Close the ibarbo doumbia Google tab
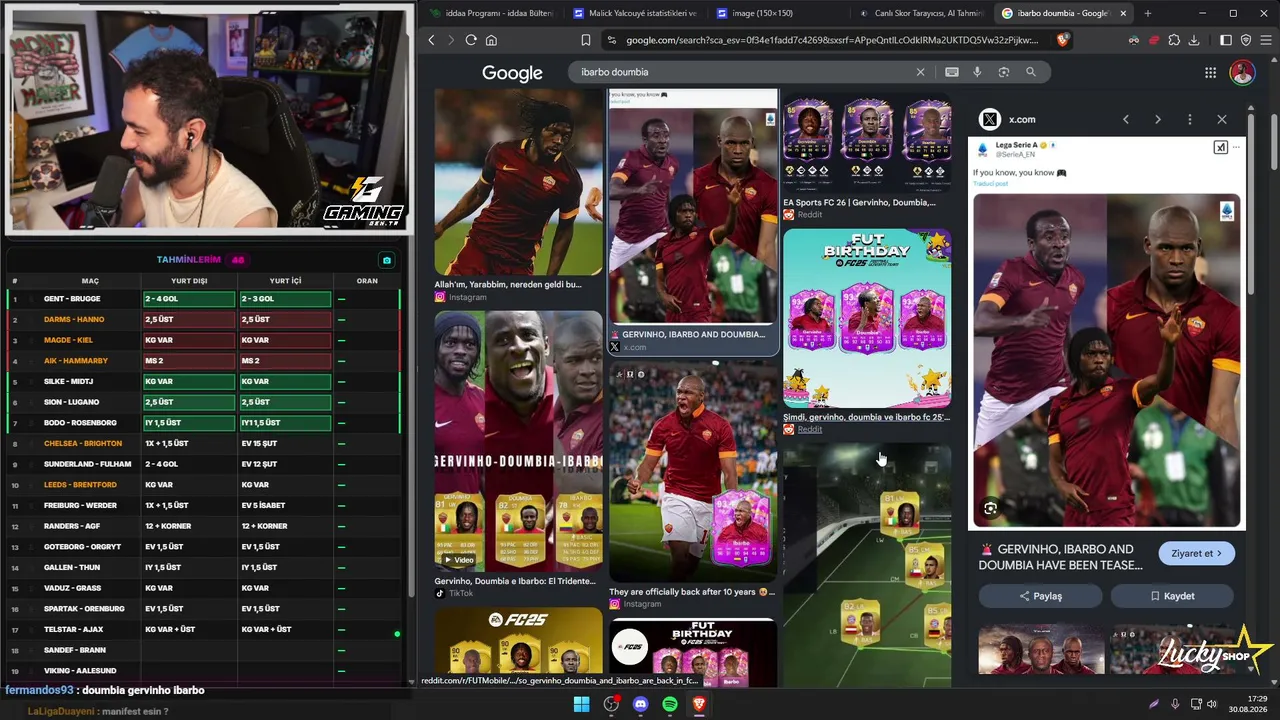 1123,13
